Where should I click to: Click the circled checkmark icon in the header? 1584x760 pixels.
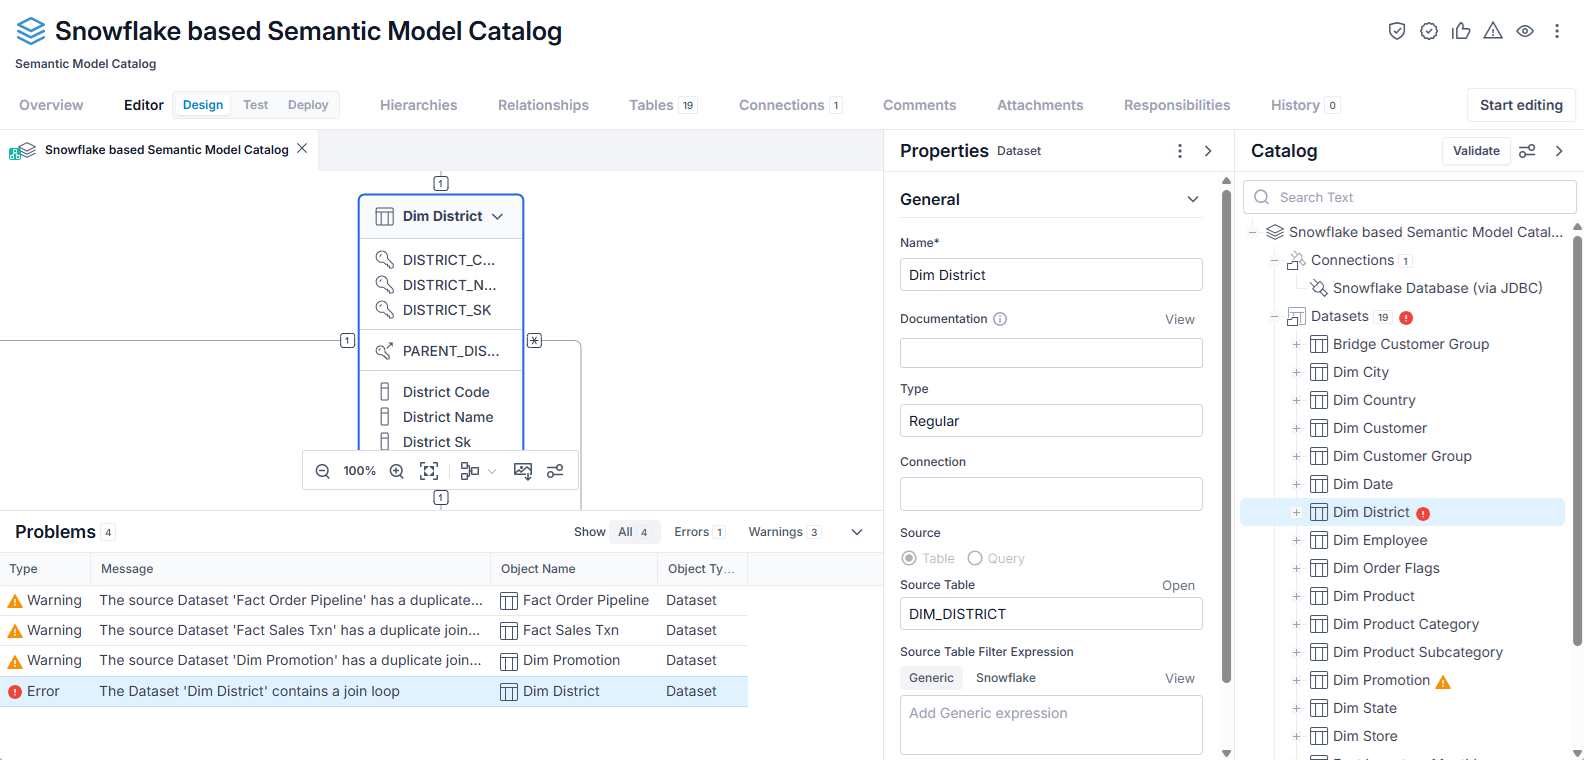(x=1429, y=31)
